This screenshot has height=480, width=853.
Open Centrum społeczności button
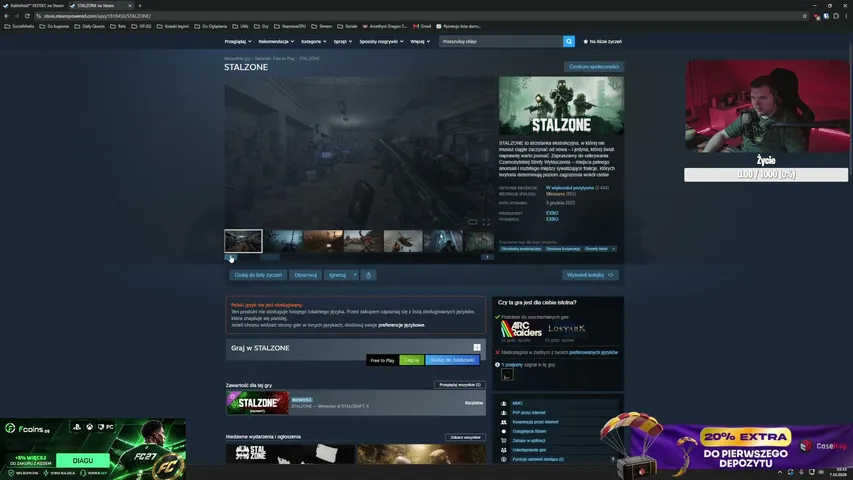click(x=594, y=66)
